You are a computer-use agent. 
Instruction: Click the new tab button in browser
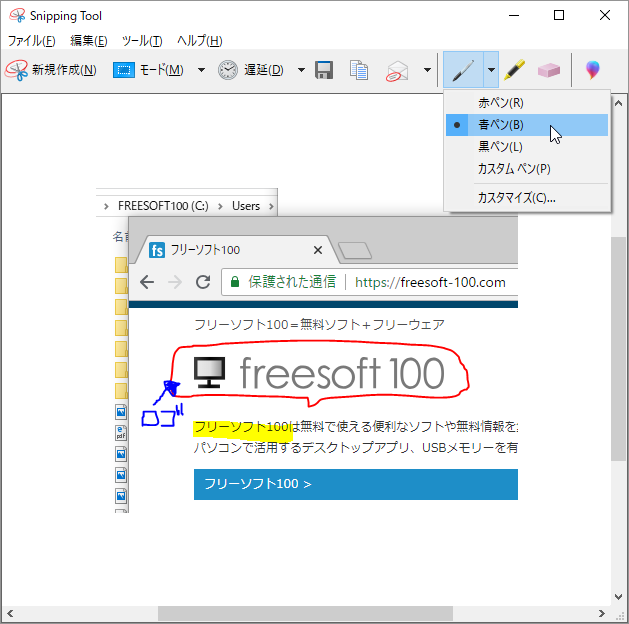tap(355, 251)
